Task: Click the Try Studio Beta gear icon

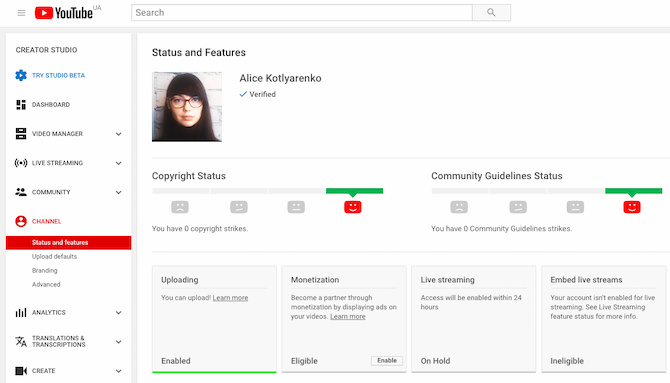Action: [x=21, y=75]
